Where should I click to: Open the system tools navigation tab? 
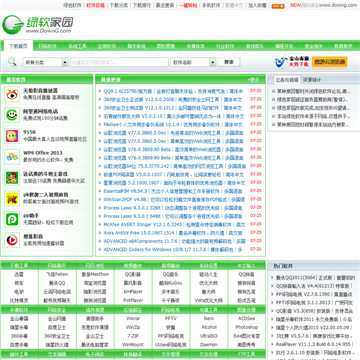click(77, 46)
